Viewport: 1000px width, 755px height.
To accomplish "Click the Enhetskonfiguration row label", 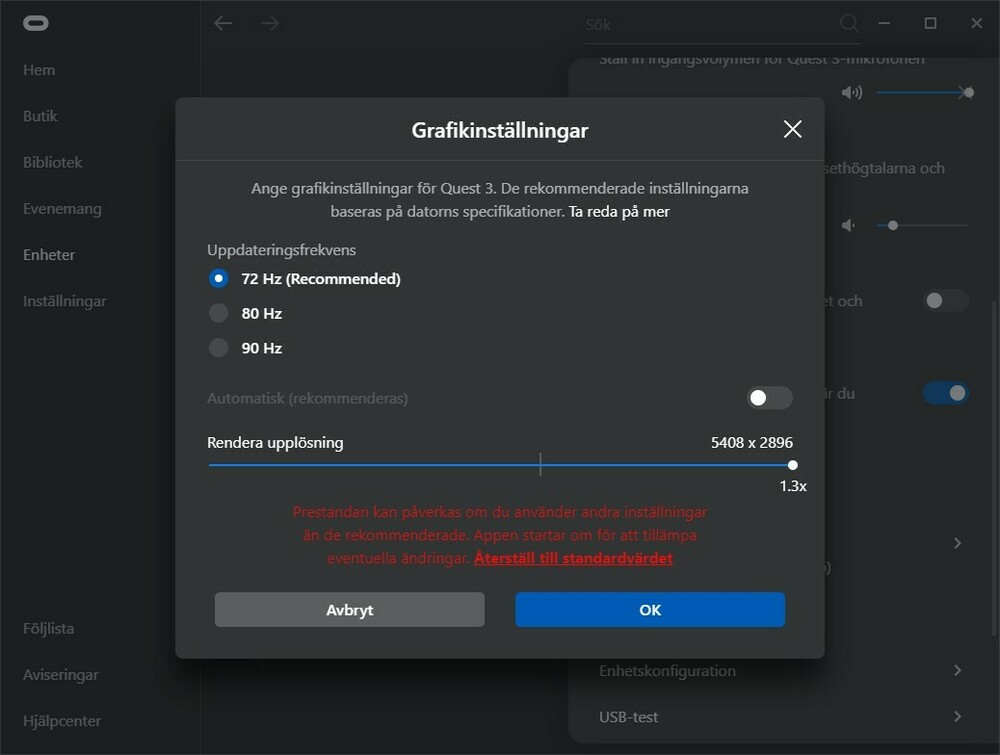I will point(667,671).
